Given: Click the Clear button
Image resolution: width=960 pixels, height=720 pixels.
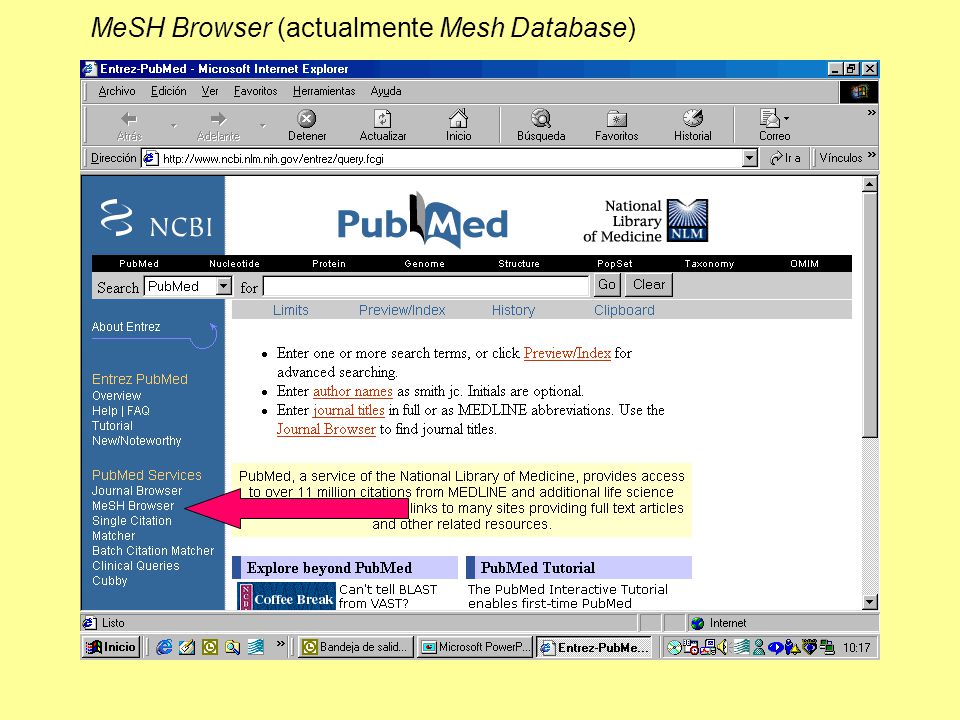Looking at the screenshot, I should (648, 285).
